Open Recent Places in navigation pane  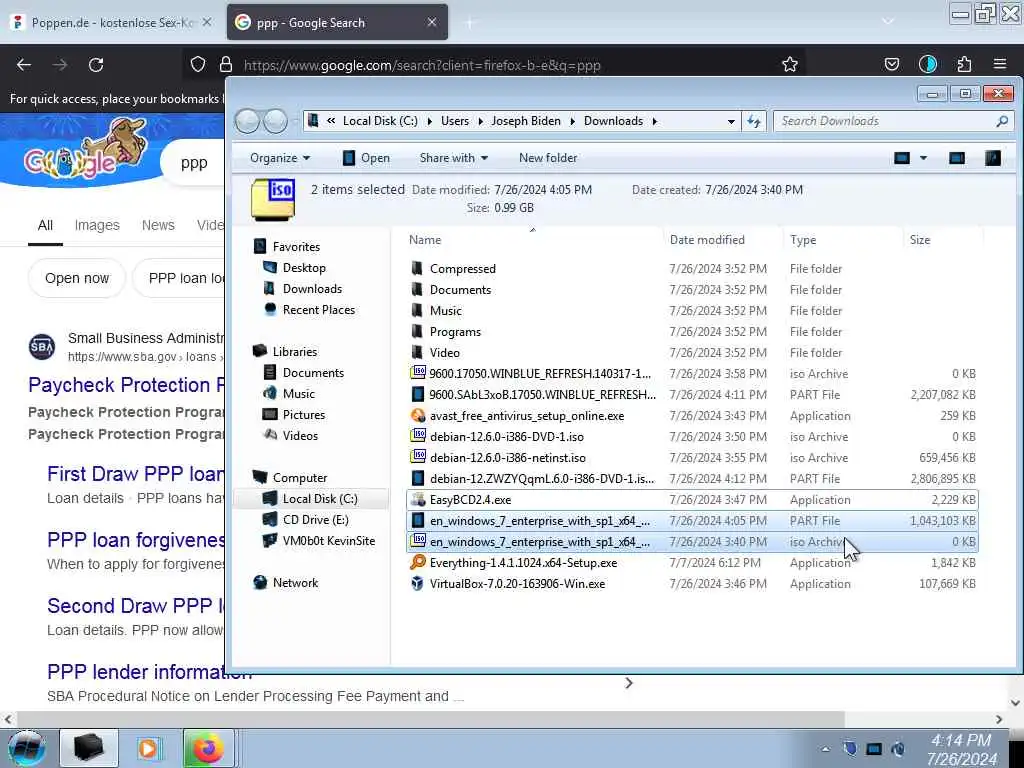pos(319,310)
